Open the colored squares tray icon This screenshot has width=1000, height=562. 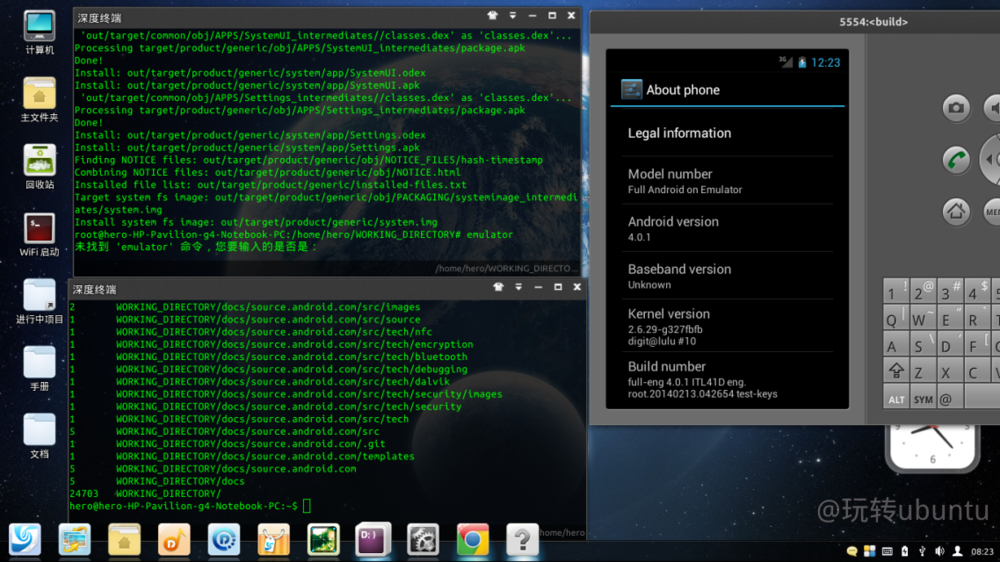click(869, 551)
